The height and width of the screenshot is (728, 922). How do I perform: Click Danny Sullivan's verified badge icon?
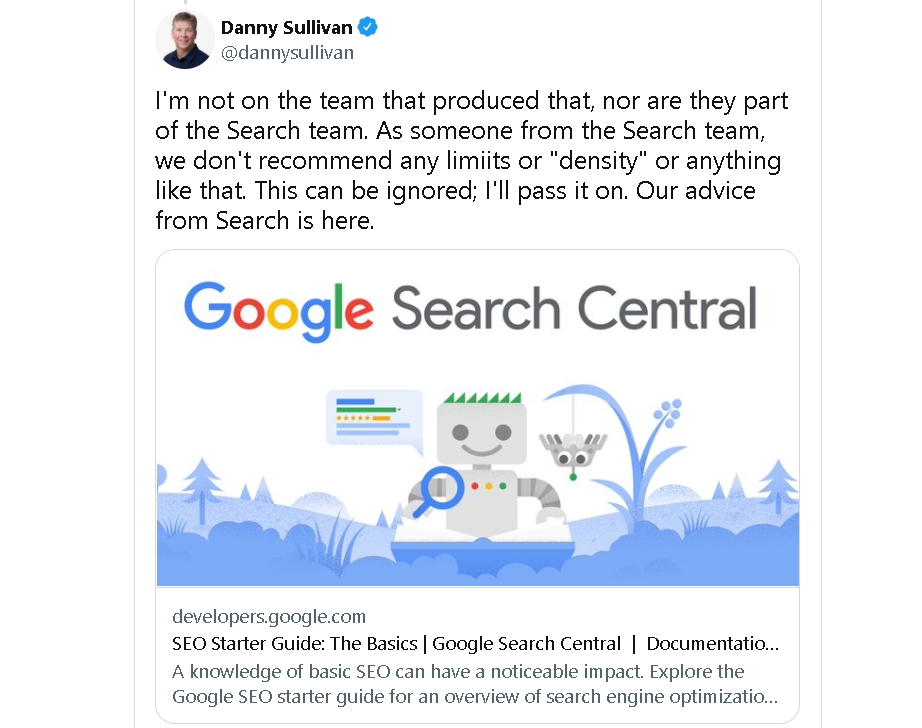(x=368, y=28)
